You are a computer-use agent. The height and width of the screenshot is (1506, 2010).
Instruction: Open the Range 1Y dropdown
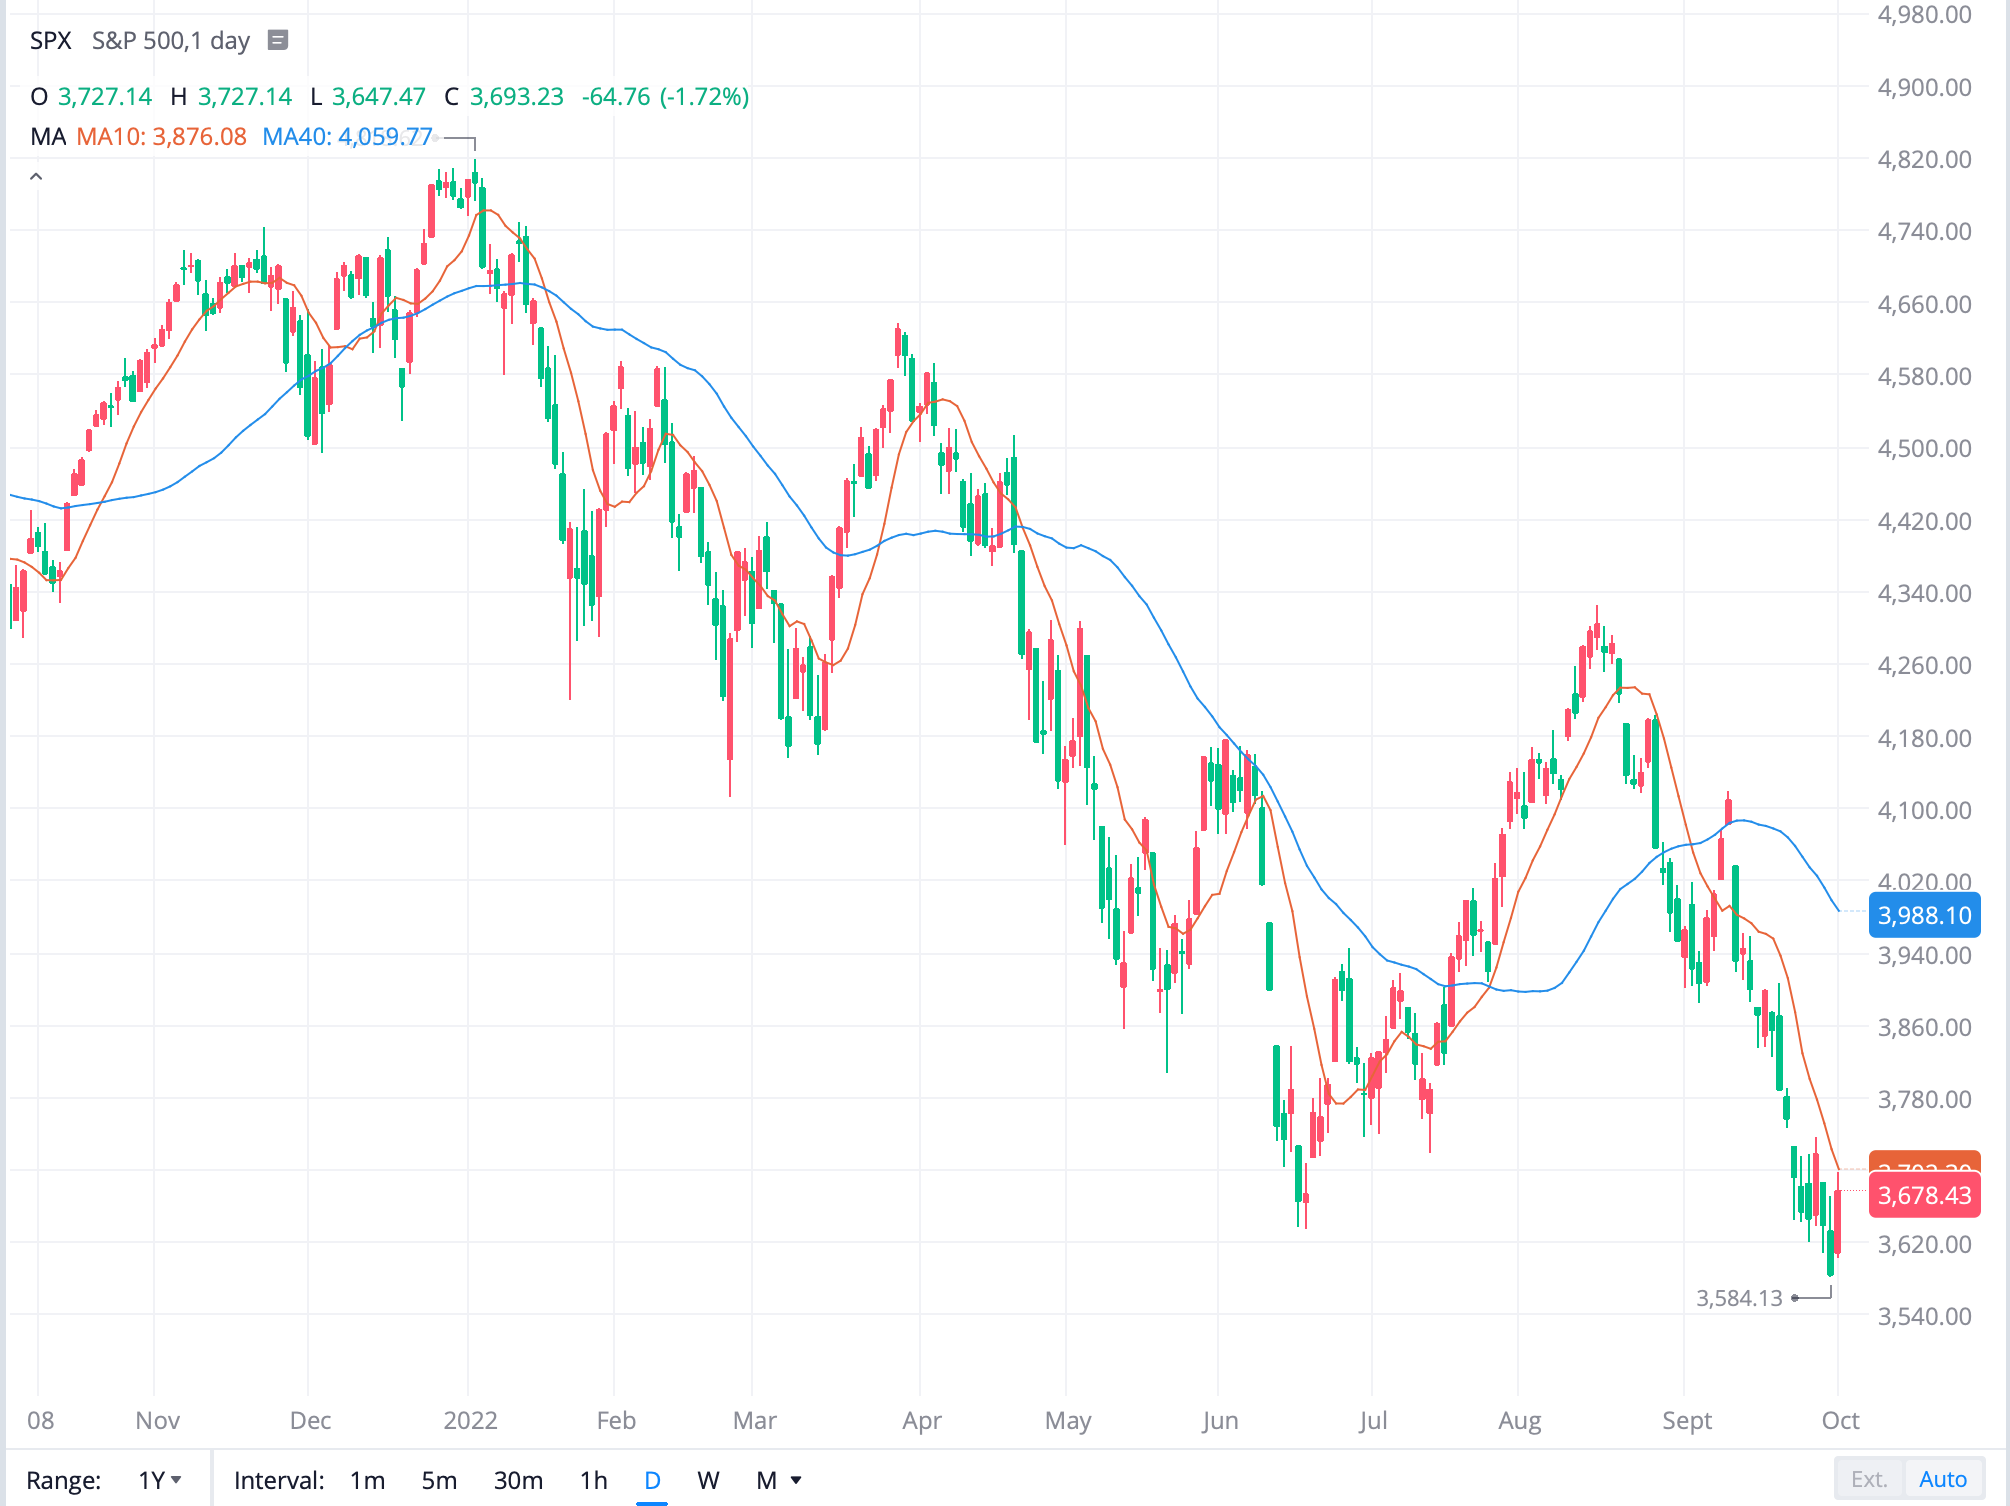[158, 1479]
